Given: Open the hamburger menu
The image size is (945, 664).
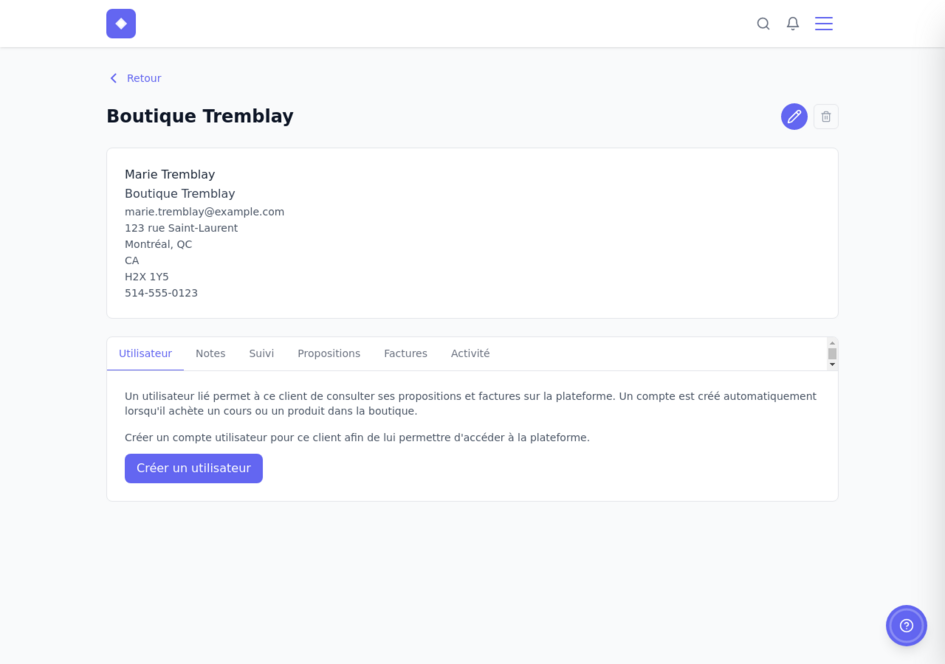Looking at the screenshot, I should (x=824, y=23).
